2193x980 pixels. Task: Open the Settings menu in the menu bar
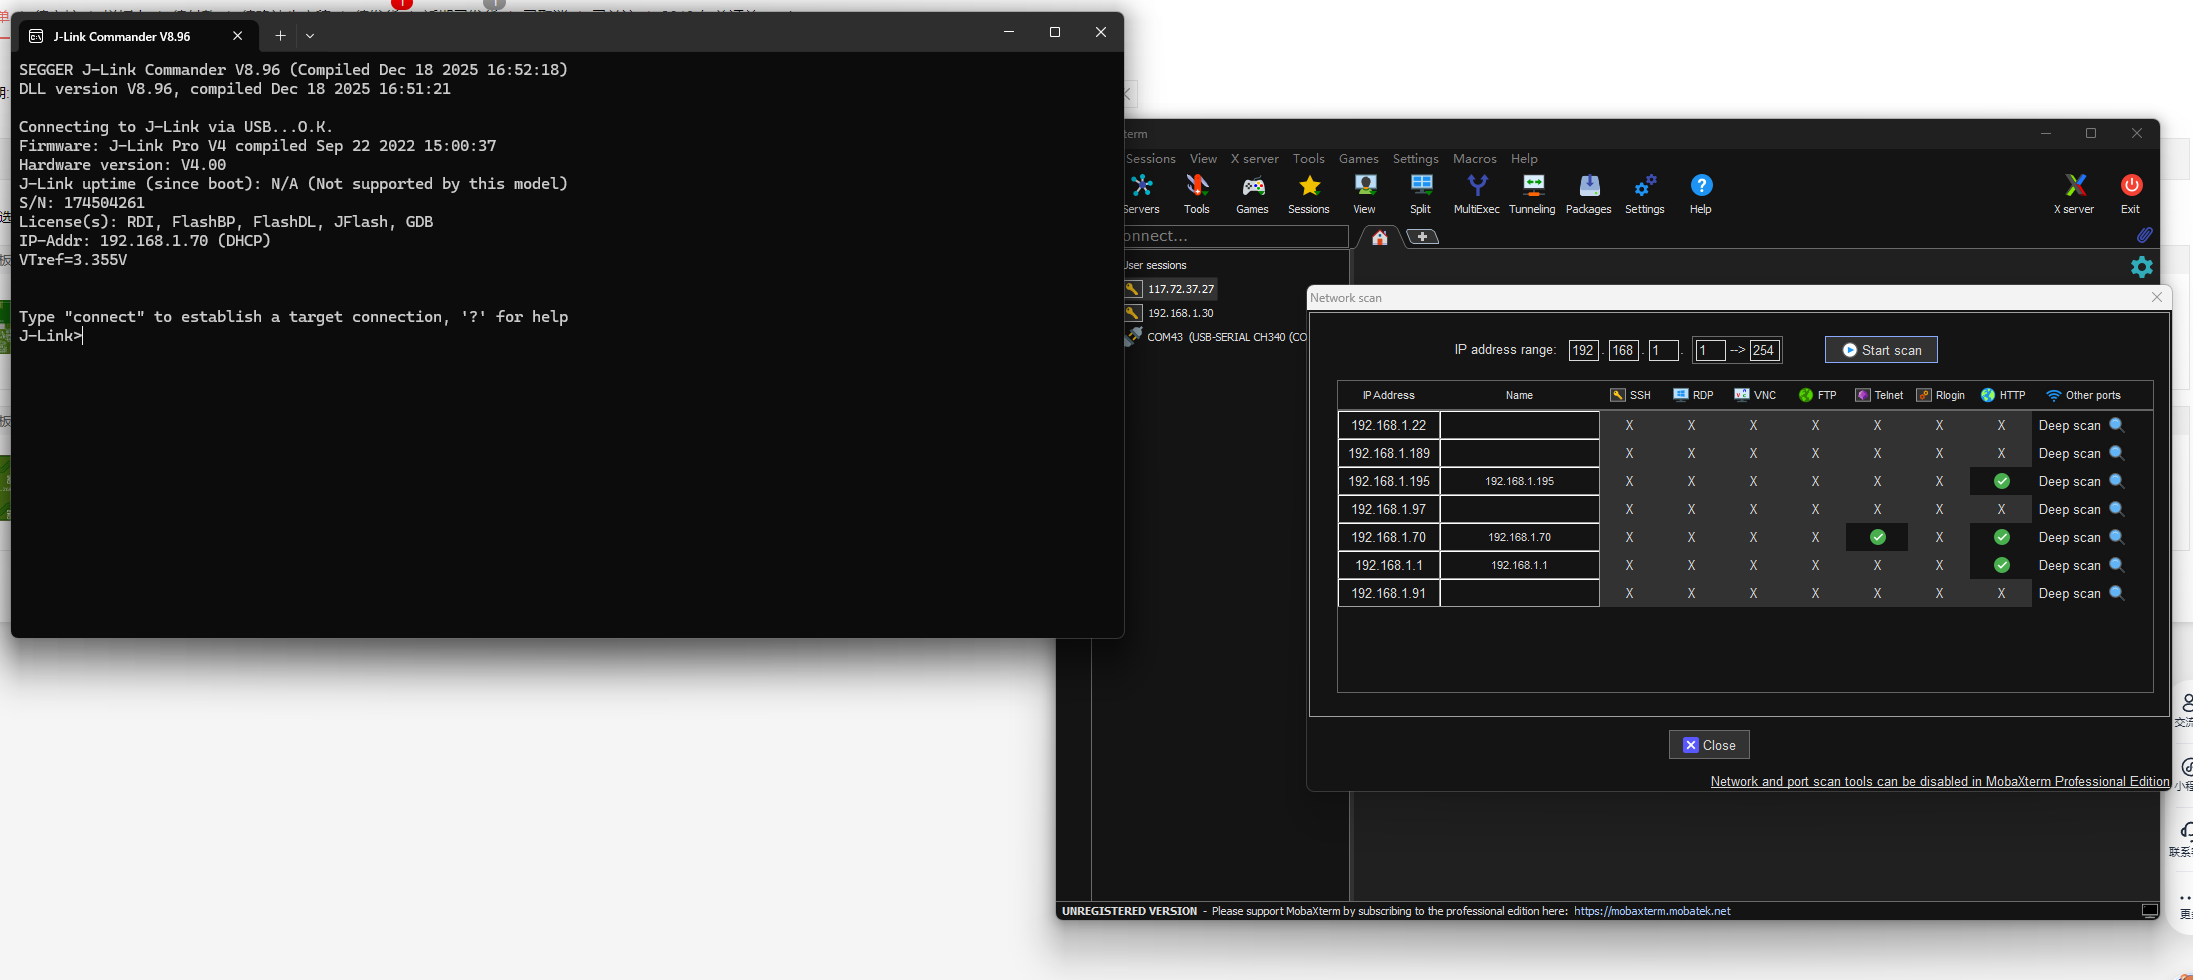pyautogui.click(x=1415, y=159)
